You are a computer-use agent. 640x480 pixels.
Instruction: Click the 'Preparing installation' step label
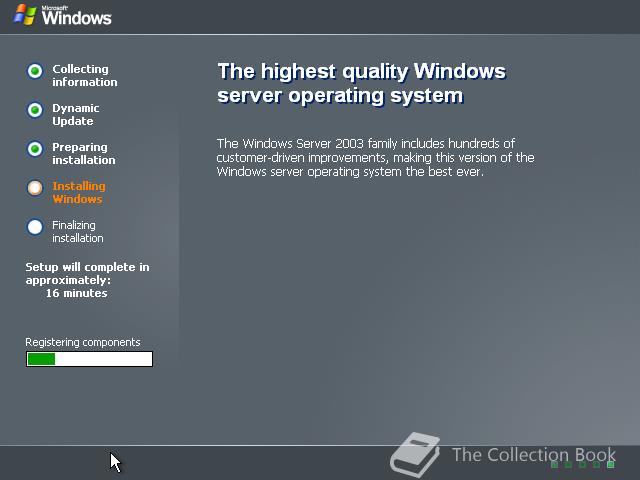84,153
